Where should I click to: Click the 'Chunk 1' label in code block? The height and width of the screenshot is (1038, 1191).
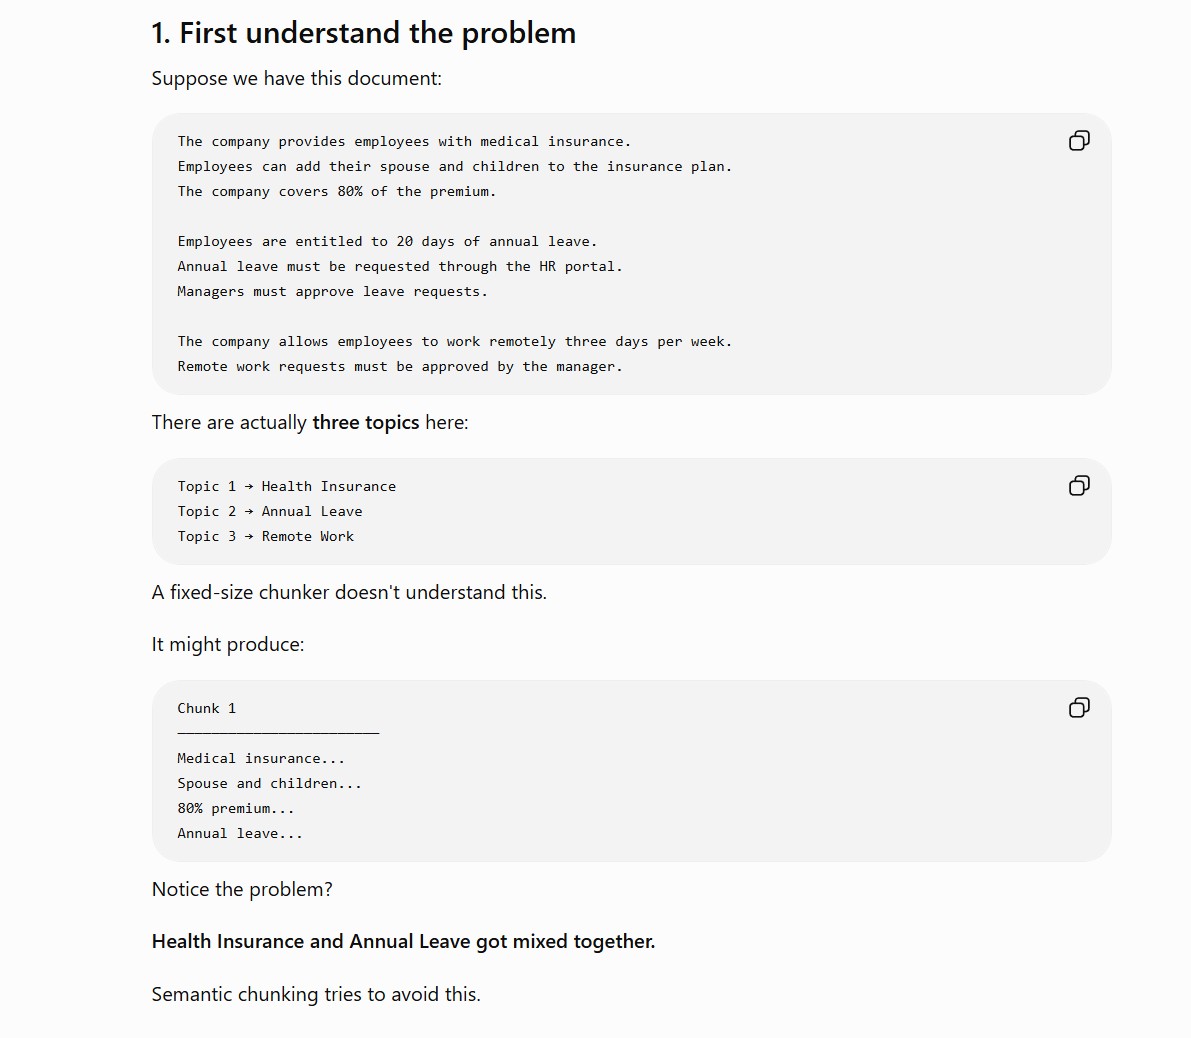(x=207, y=709)
